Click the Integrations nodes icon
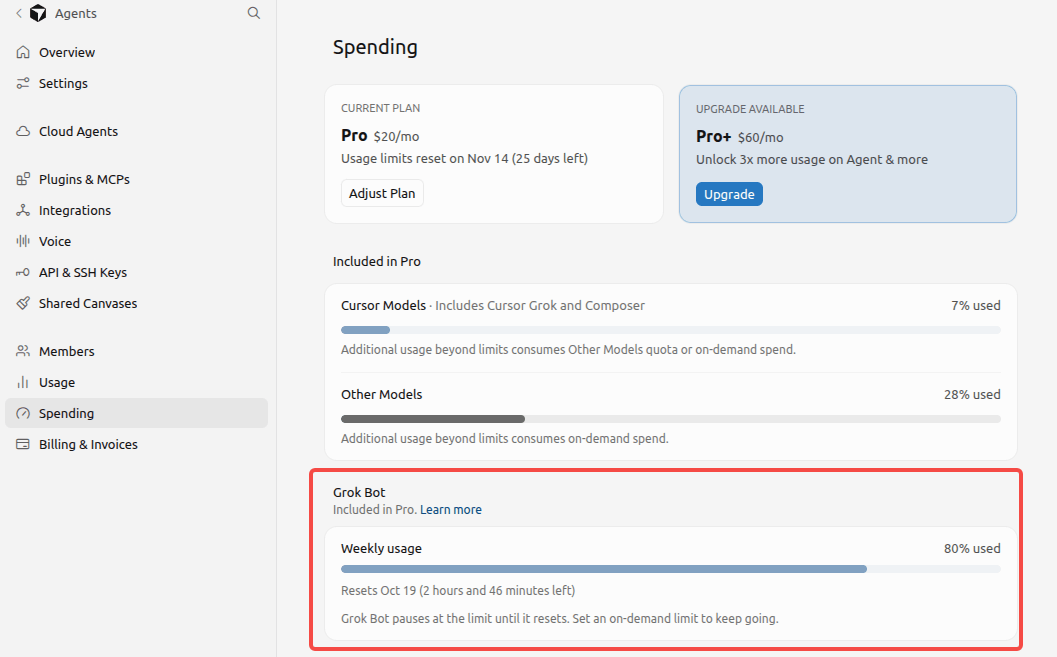1057x657 pixels. [x=23, y=210]
